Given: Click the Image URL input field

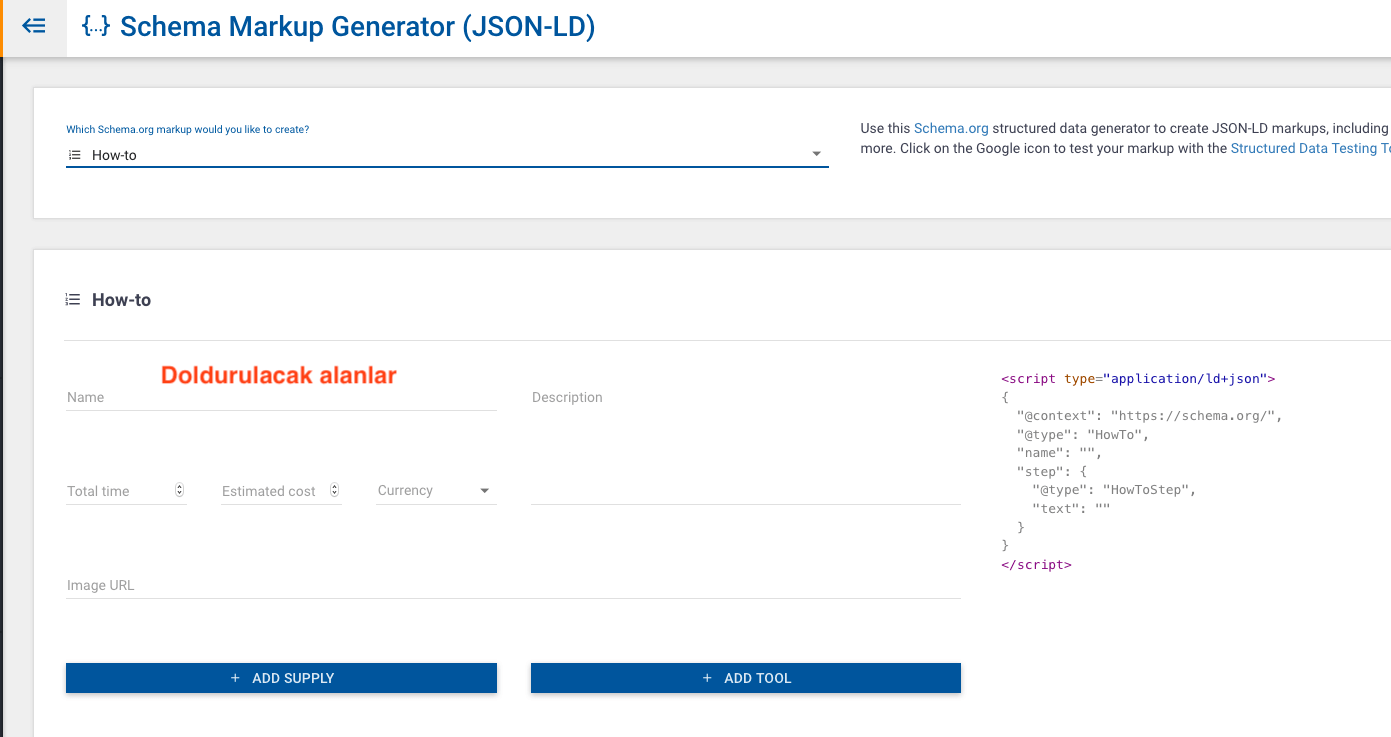Looking at the screenshot, I should (x=512, y=585).
